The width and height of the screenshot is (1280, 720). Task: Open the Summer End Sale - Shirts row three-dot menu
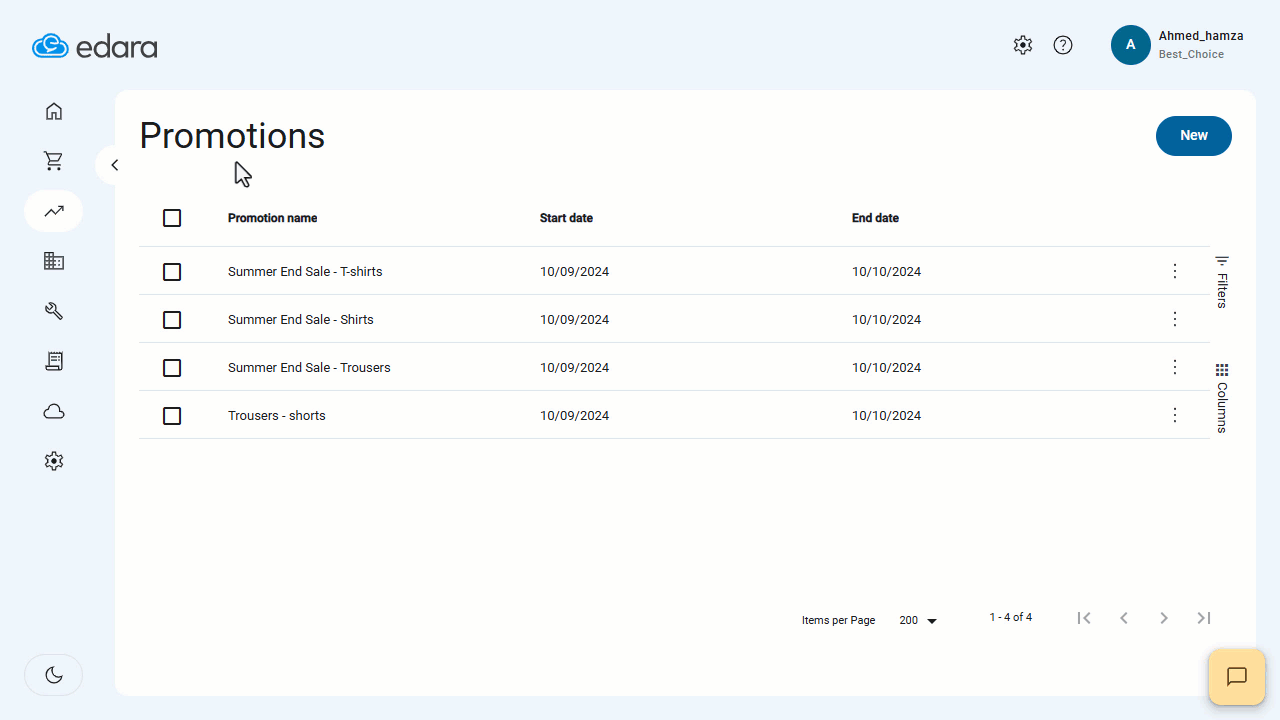point(1175,319)
